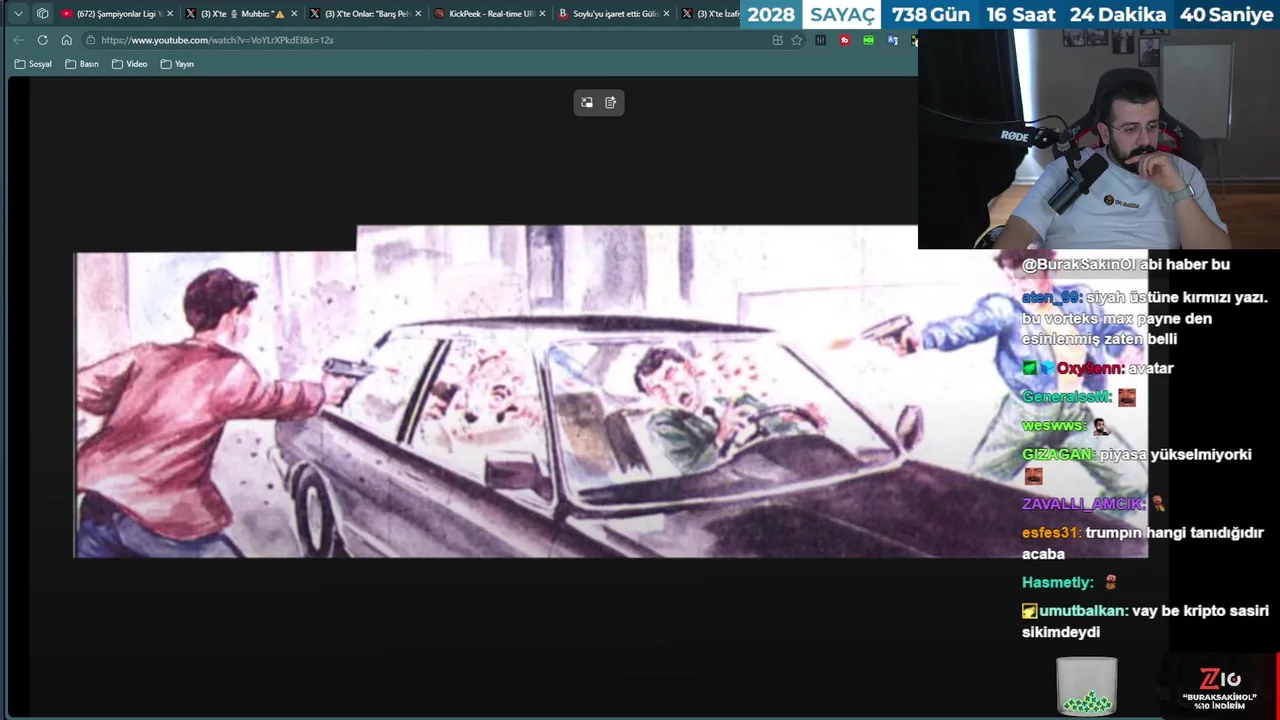Close the Soylu'yu işaret etti tab
Image resolution: width=1280 pixels, height=720 pixels.
pos(666,14)
